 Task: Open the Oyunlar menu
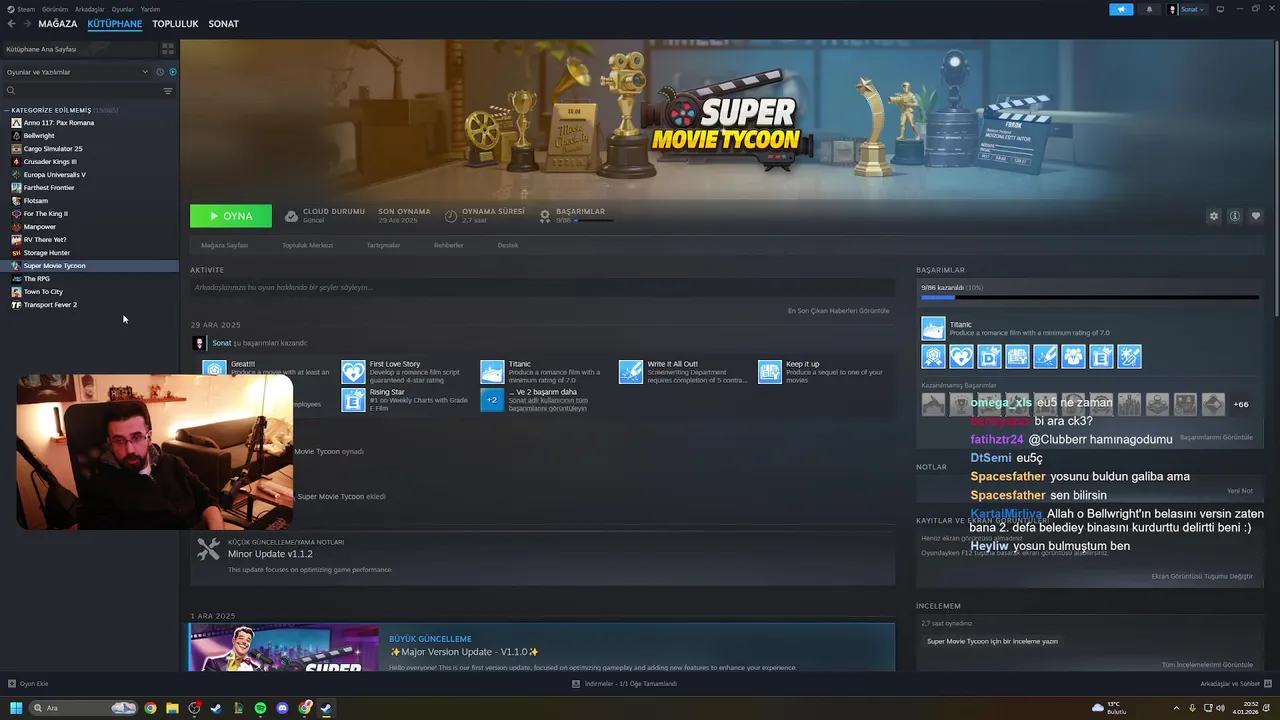[x=123, y=9]
